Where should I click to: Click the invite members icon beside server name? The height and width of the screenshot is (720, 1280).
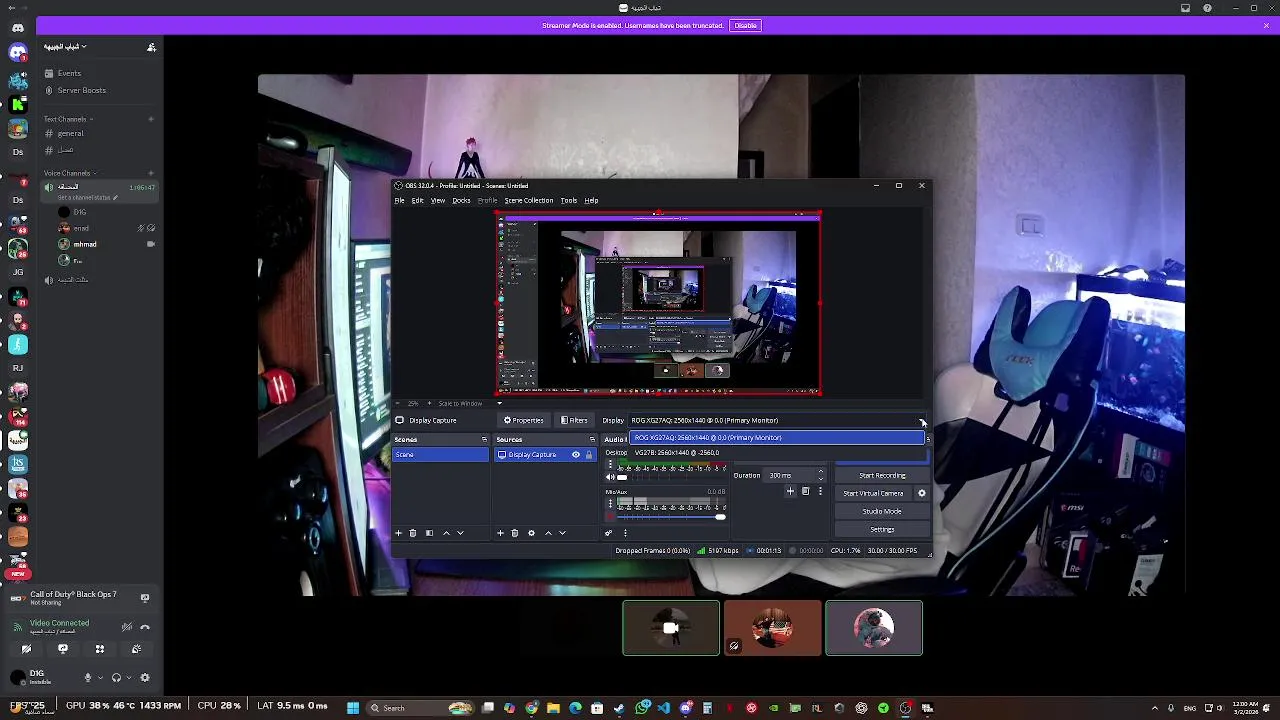coord(151,47)
